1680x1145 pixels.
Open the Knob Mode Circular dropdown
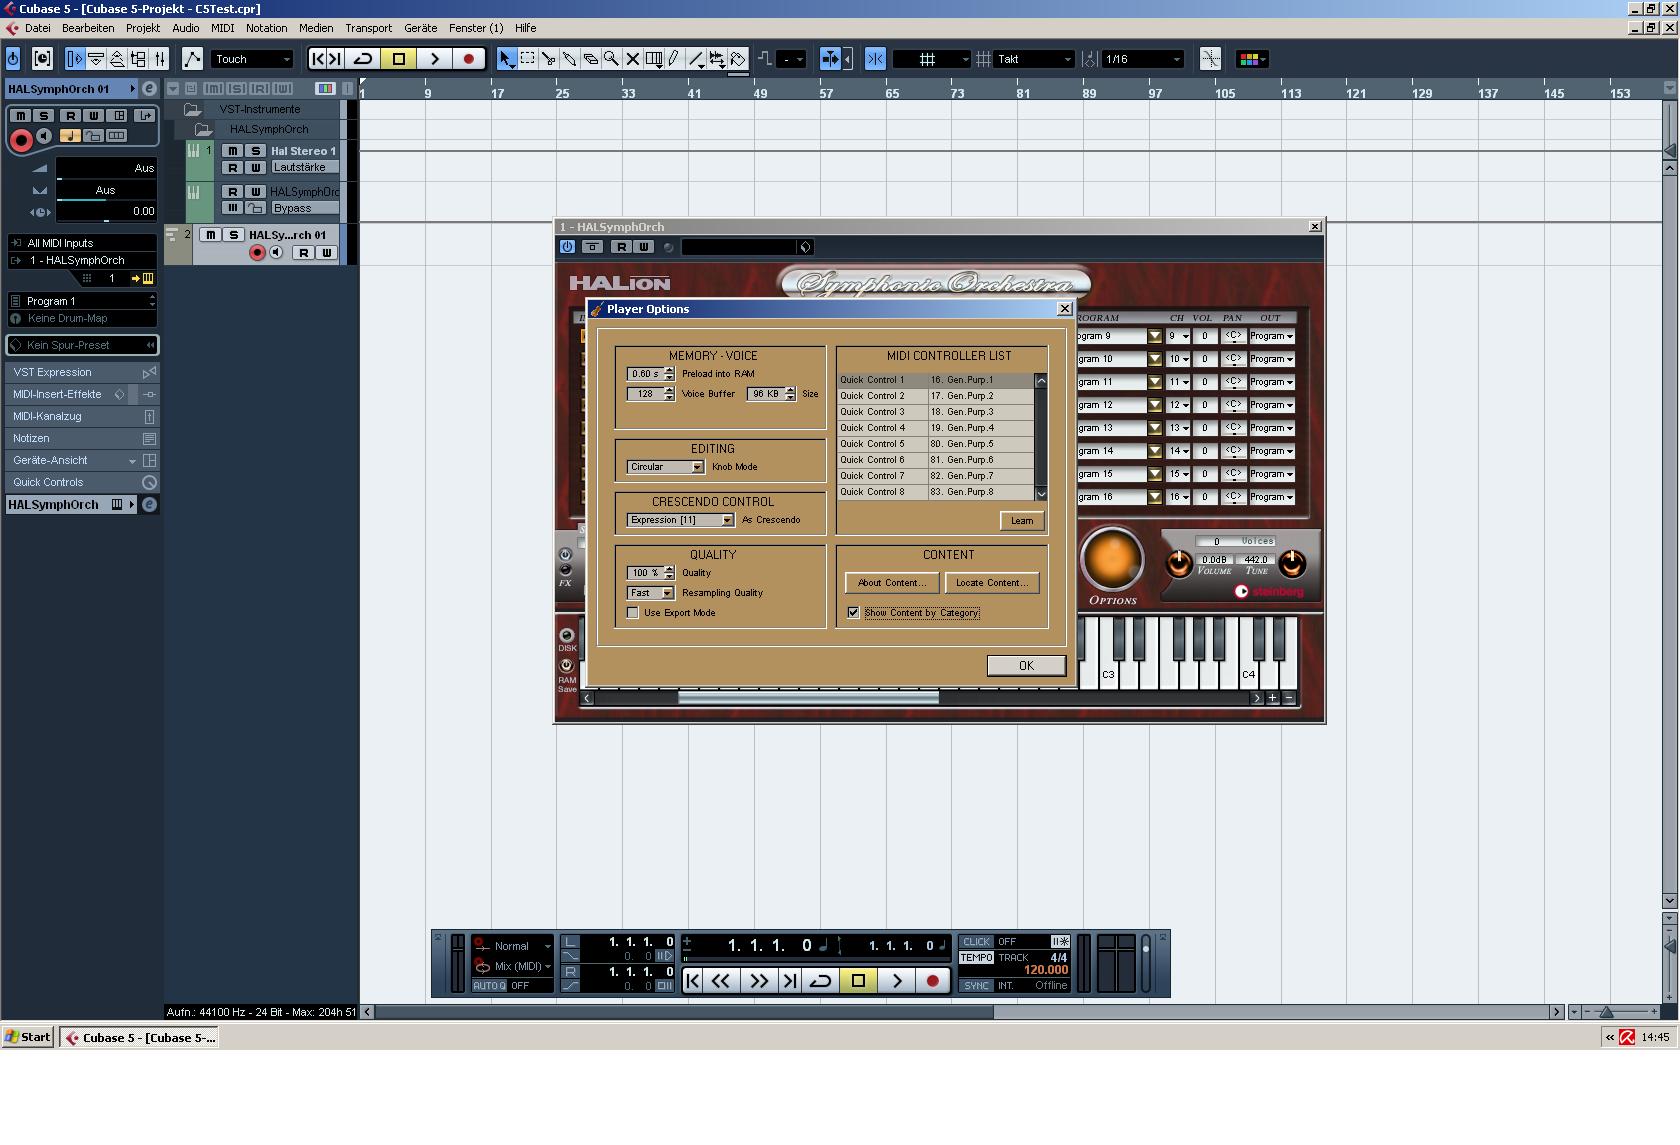pyautogui.click(x=666, y=467)
